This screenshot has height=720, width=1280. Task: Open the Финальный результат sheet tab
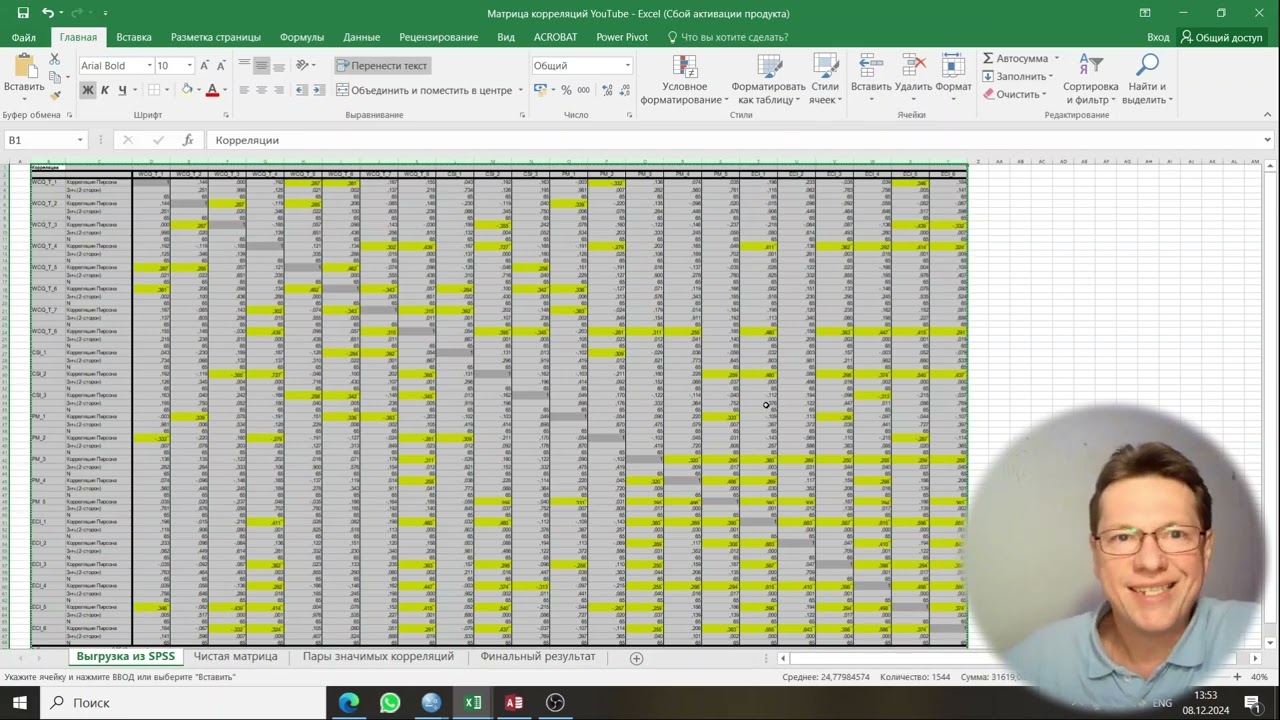[538, 657]
